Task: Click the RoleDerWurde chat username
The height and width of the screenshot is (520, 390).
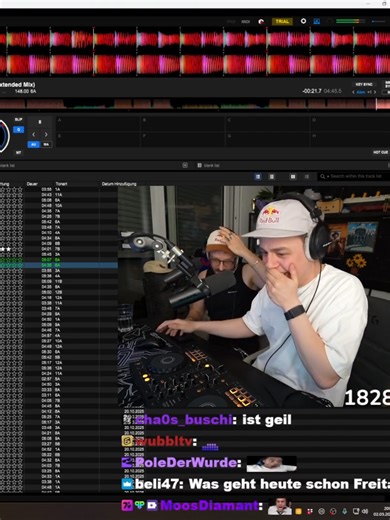Action: [x=186, y=463]
